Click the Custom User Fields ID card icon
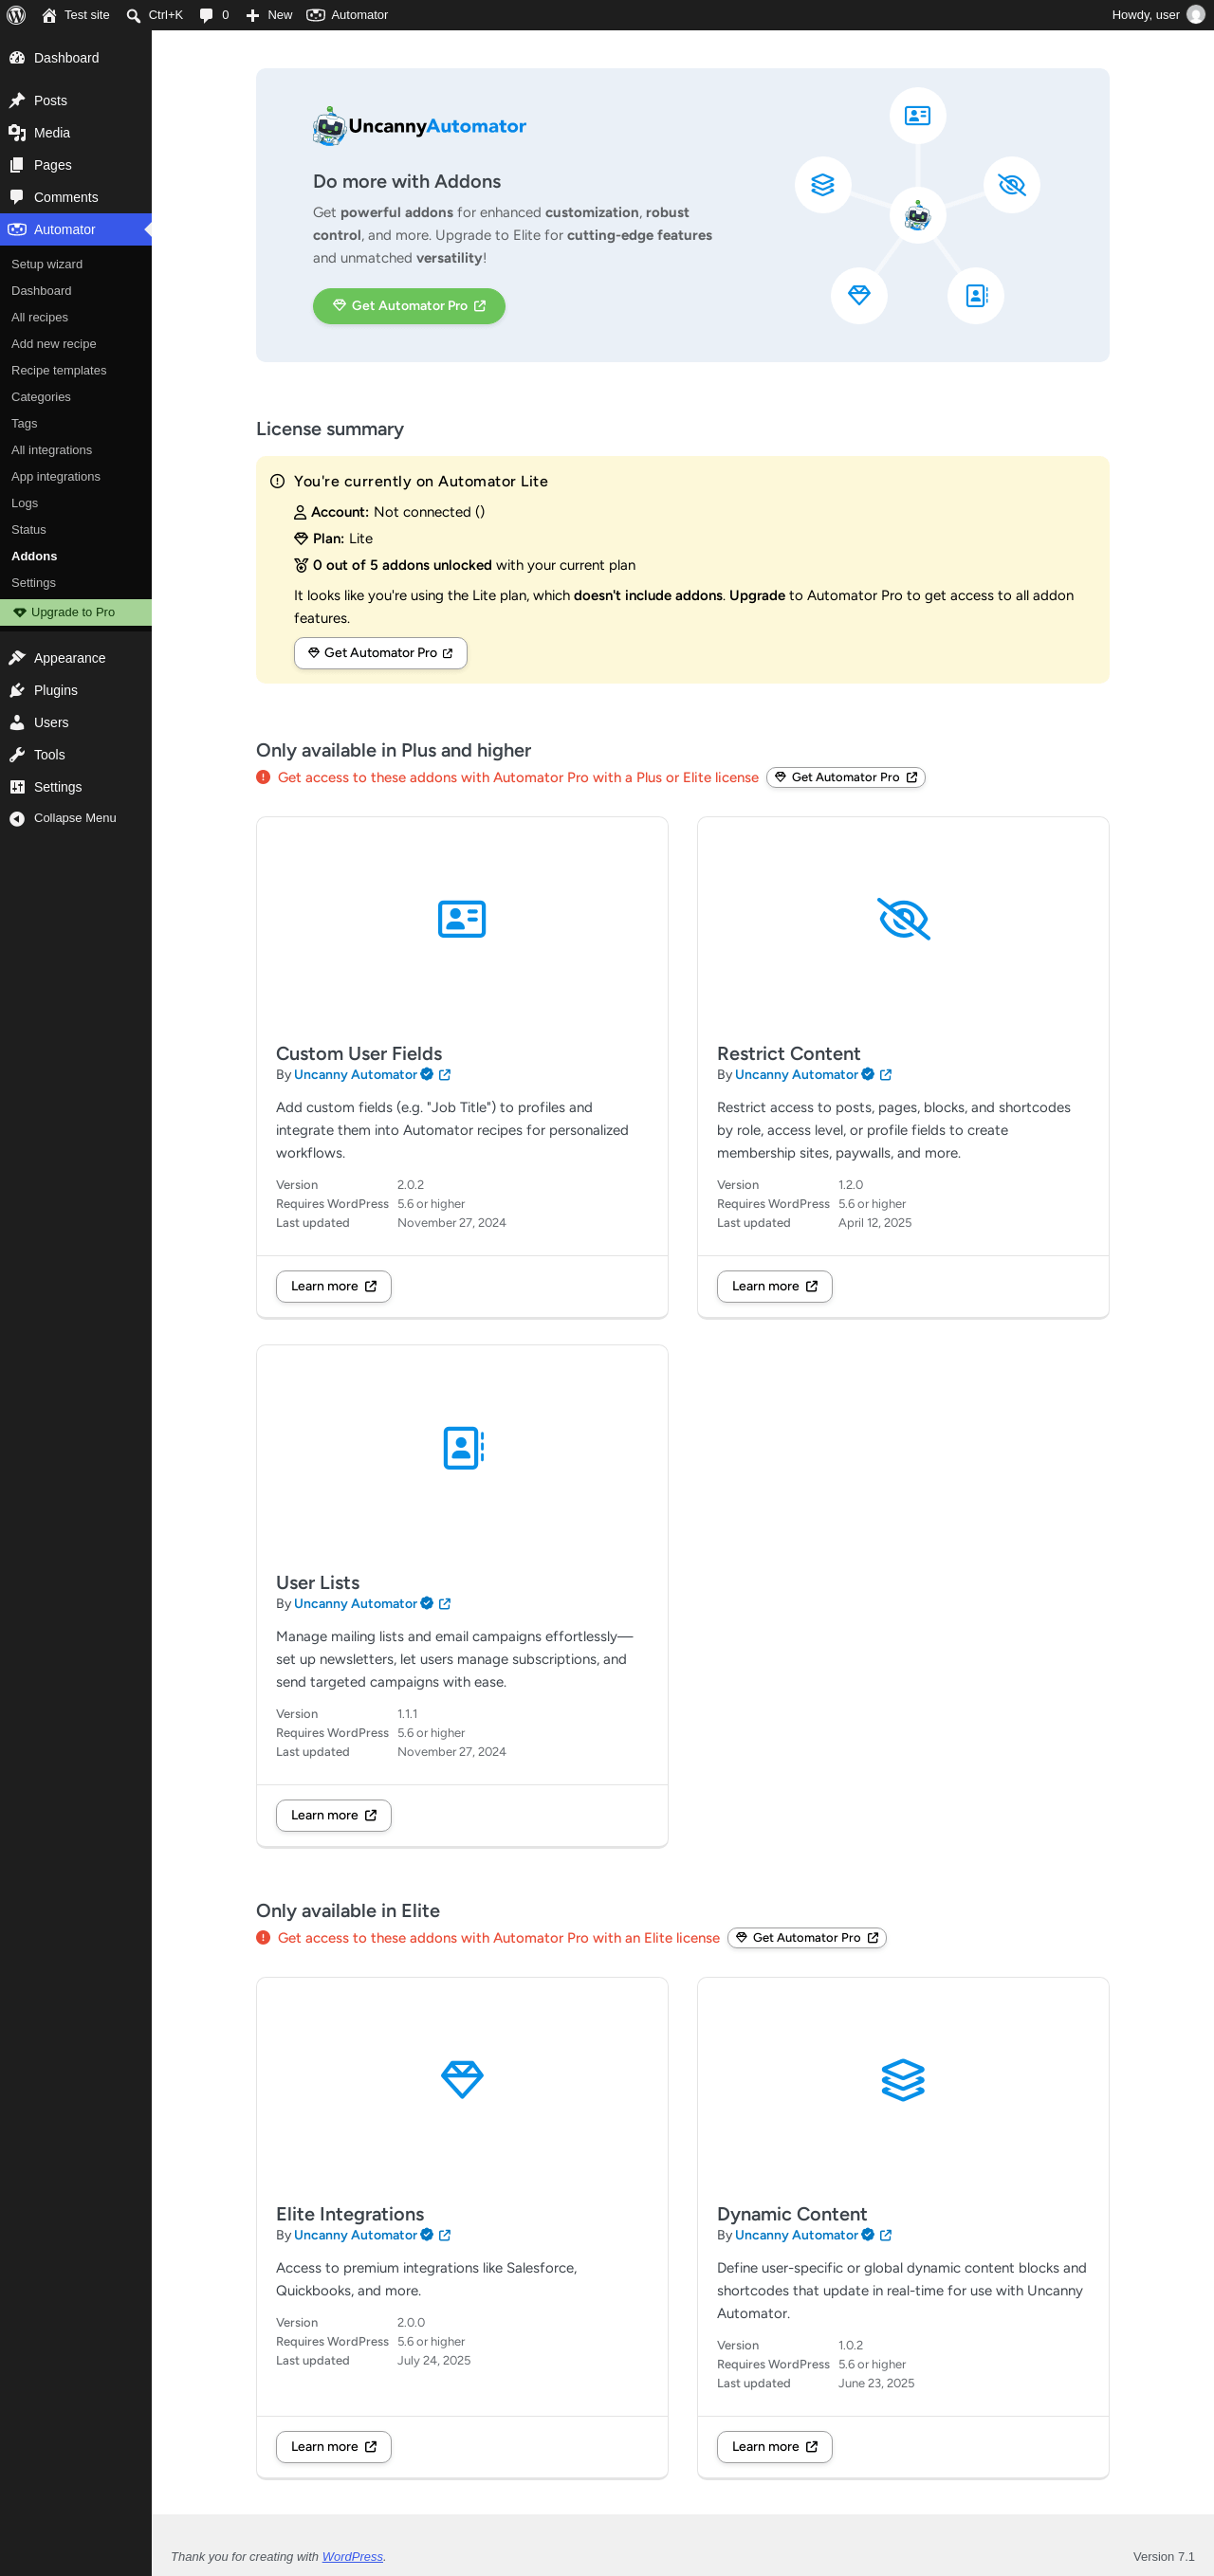The image size is (1214, 2576). [462, 919]
